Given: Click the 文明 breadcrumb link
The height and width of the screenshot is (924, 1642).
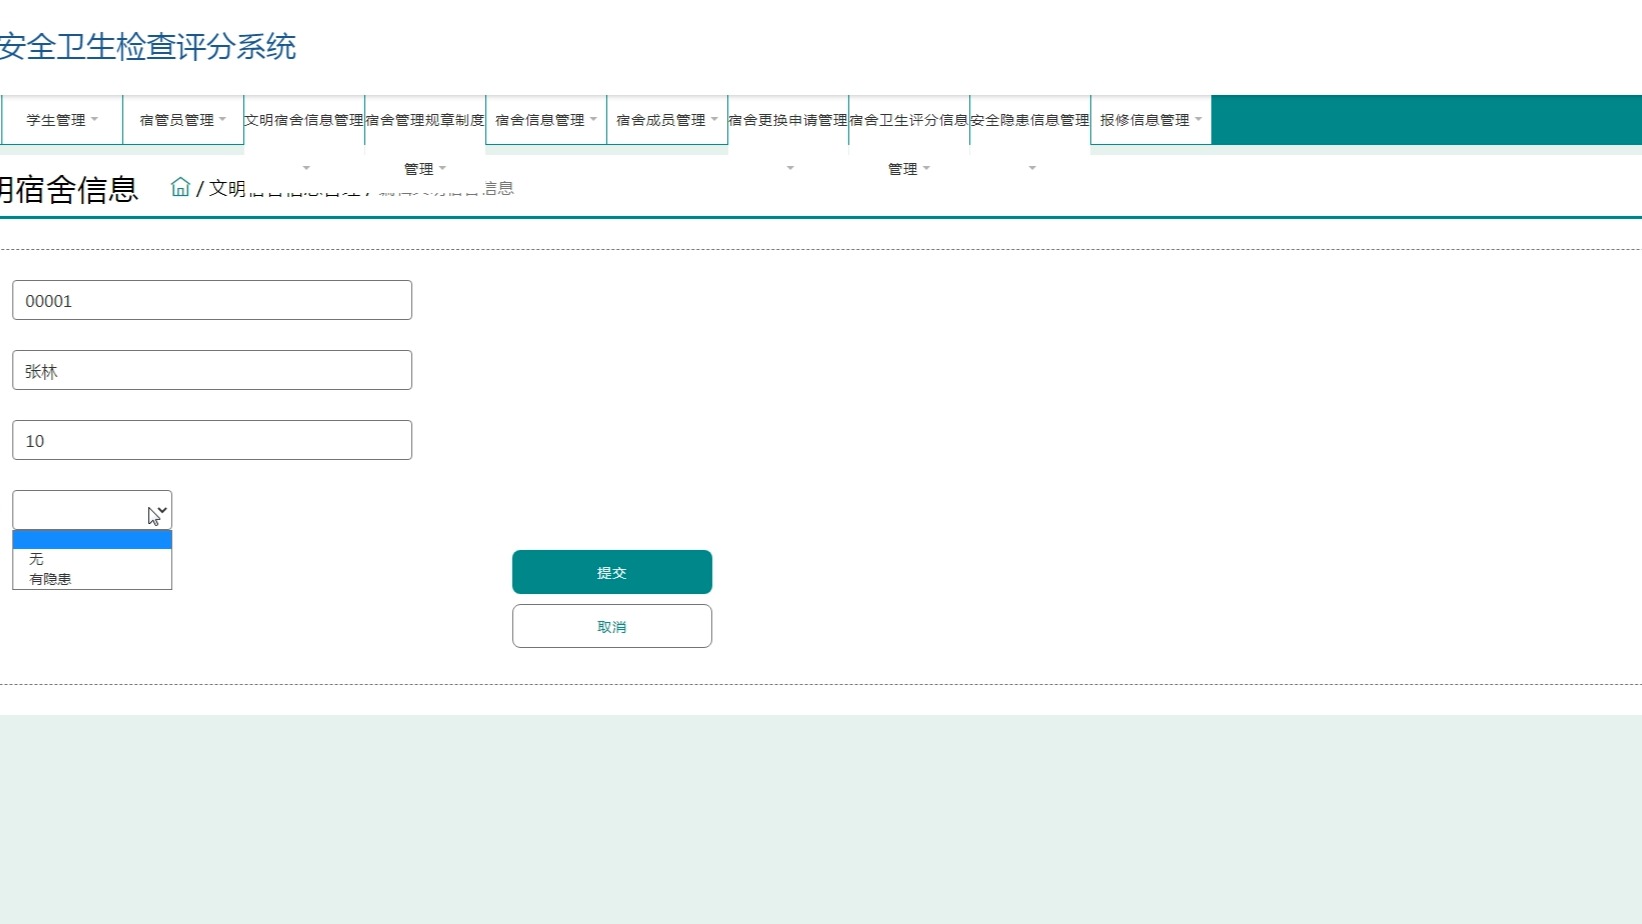Looking at the screenshot, I should click(227, 188).
